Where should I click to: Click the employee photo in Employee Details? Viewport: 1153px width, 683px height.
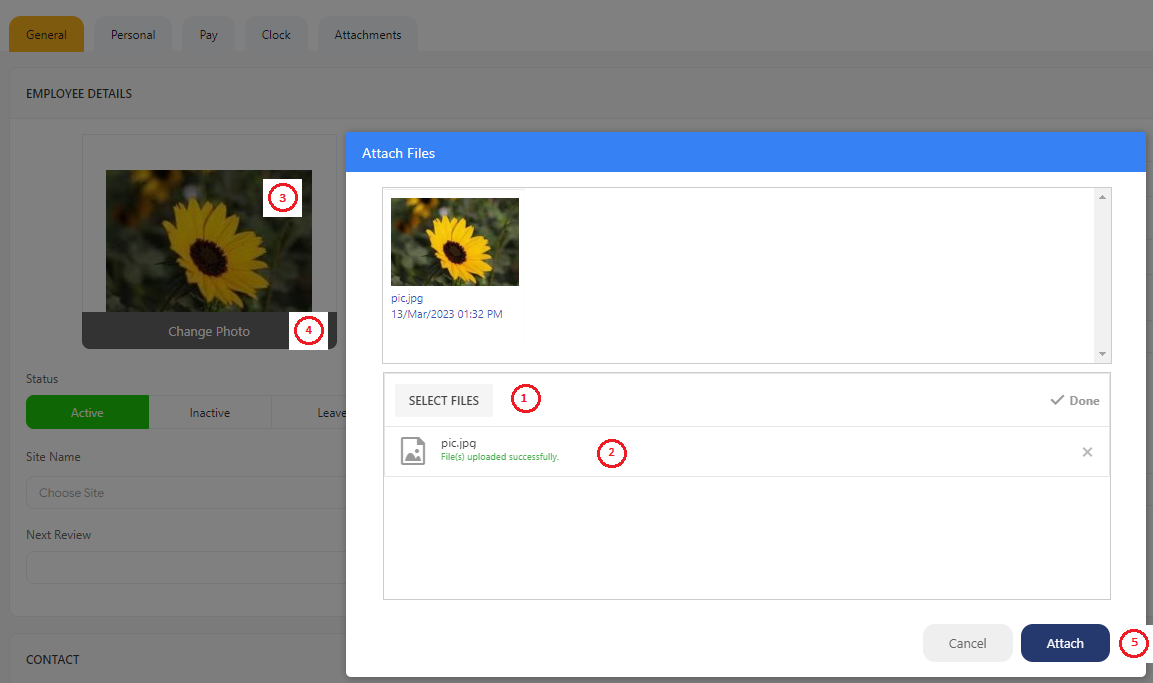[208, 240]
